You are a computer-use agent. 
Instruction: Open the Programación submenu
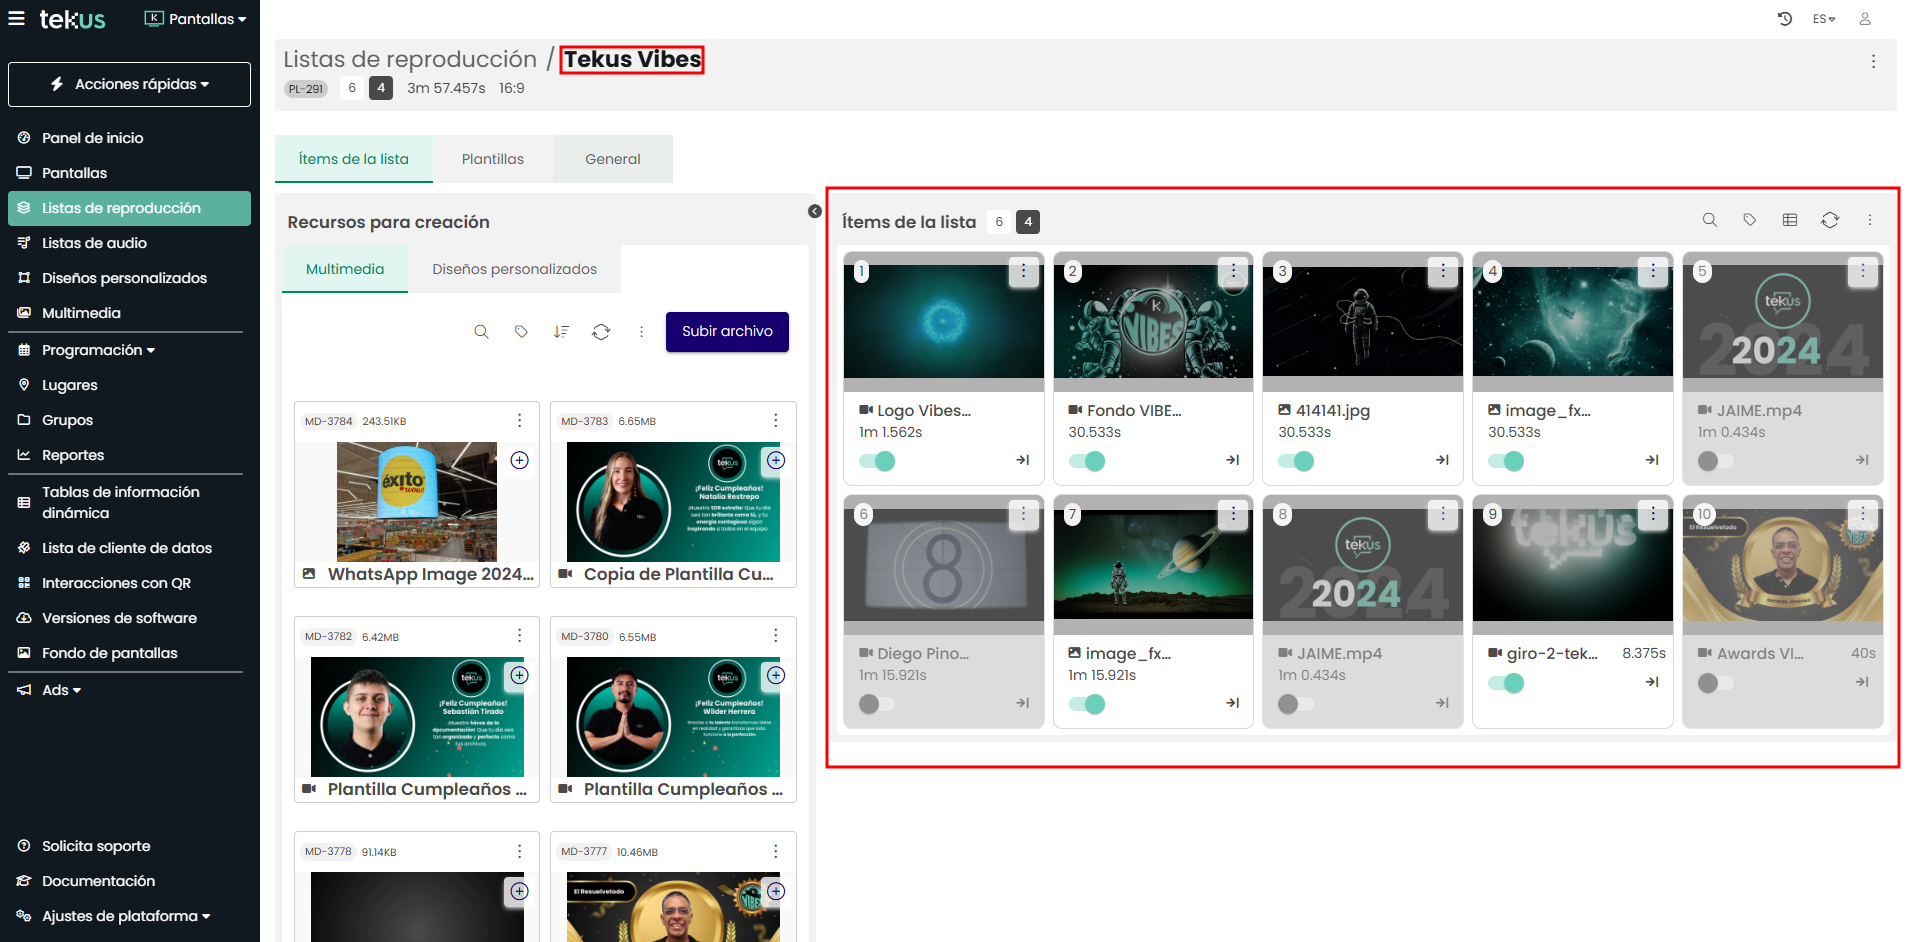click(x=98, y=350)
